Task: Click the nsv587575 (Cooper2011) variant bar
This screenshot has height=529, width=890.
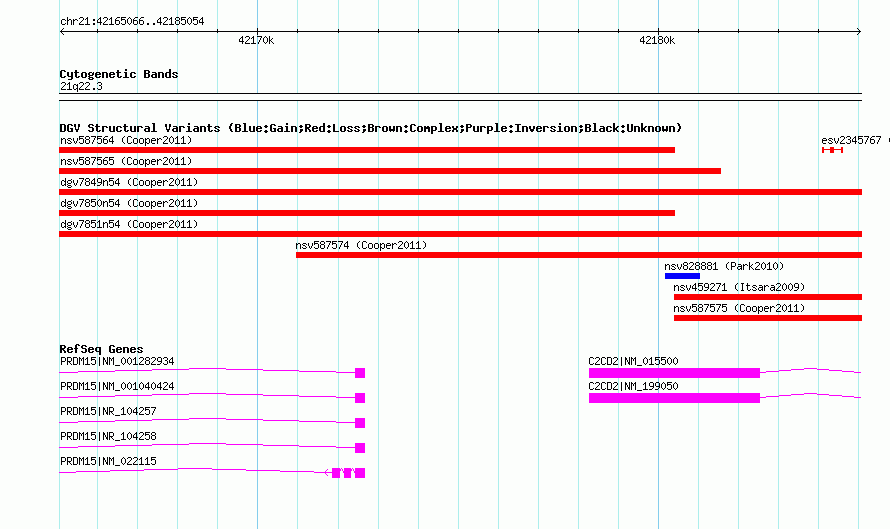Action: pos(768,318)
